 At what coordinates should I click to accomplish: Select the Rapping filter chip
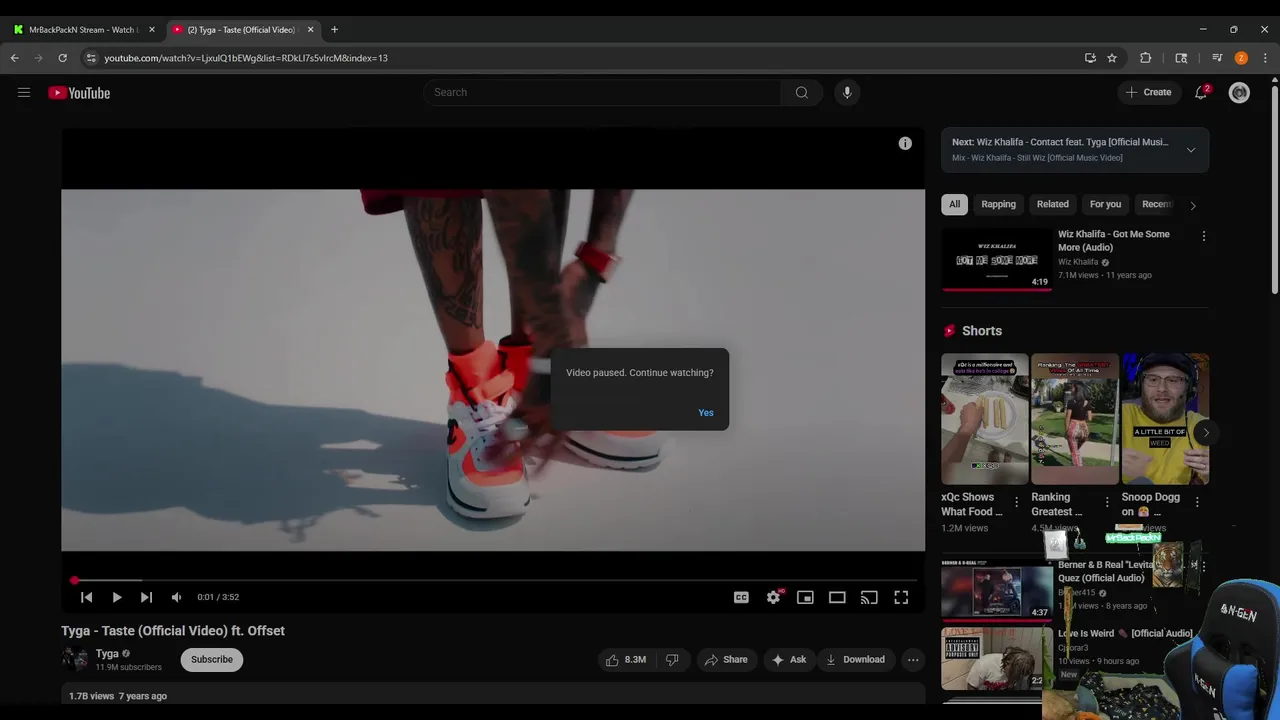click(x=998, y=204)
